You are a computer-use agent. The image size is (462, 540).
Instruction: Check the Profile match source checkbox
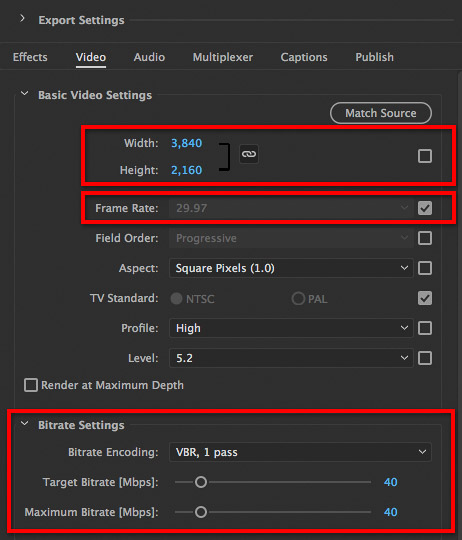[425, 328]
